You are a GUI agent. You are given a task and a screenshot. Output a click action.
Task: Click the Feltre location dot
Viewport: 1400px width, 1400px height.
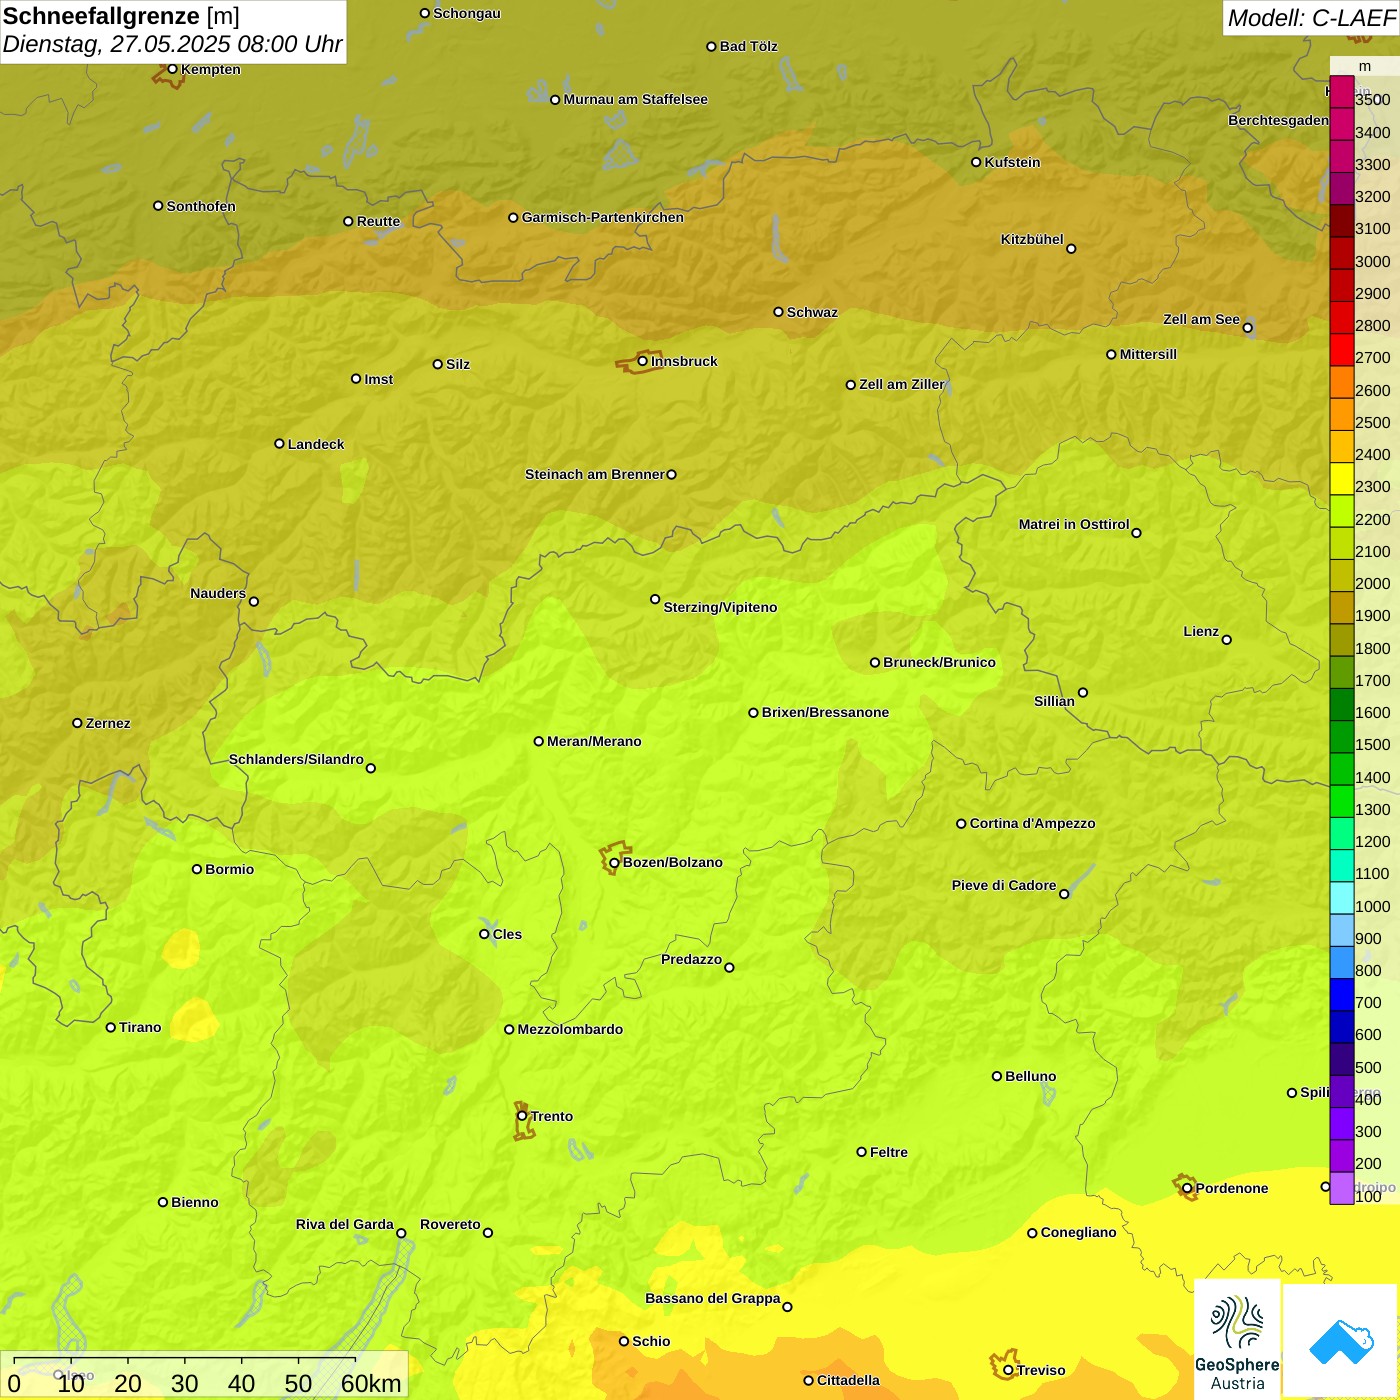[x=861, y=1152]
